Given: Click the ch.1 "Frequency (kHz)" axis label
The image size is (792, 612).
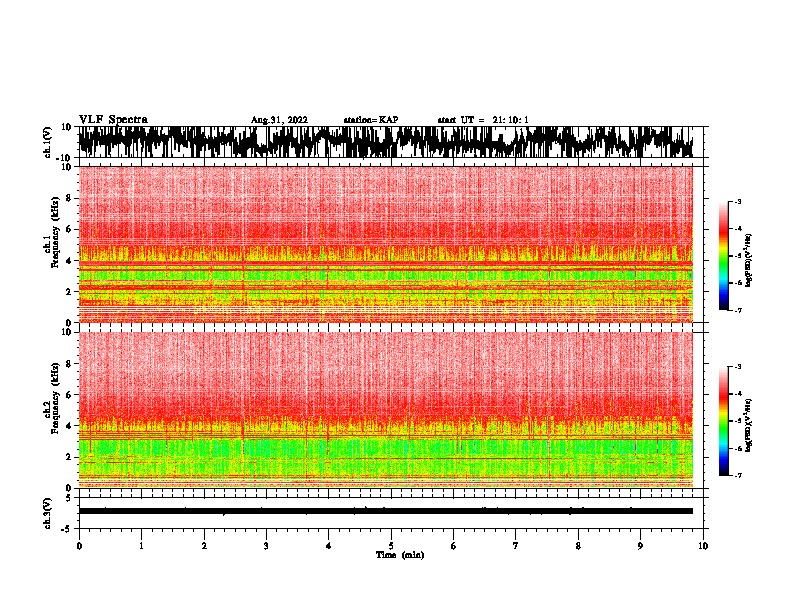Looking at the screenshot, I should point(55,232).
